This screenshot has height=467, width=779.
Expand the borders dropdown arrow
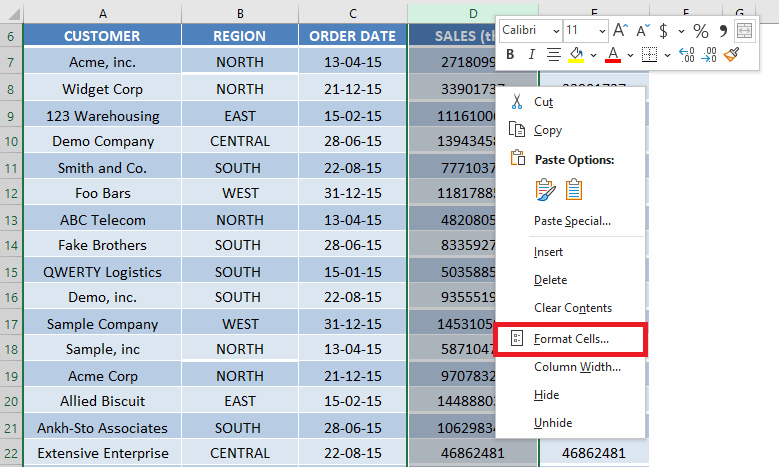[x=667, y=55]
